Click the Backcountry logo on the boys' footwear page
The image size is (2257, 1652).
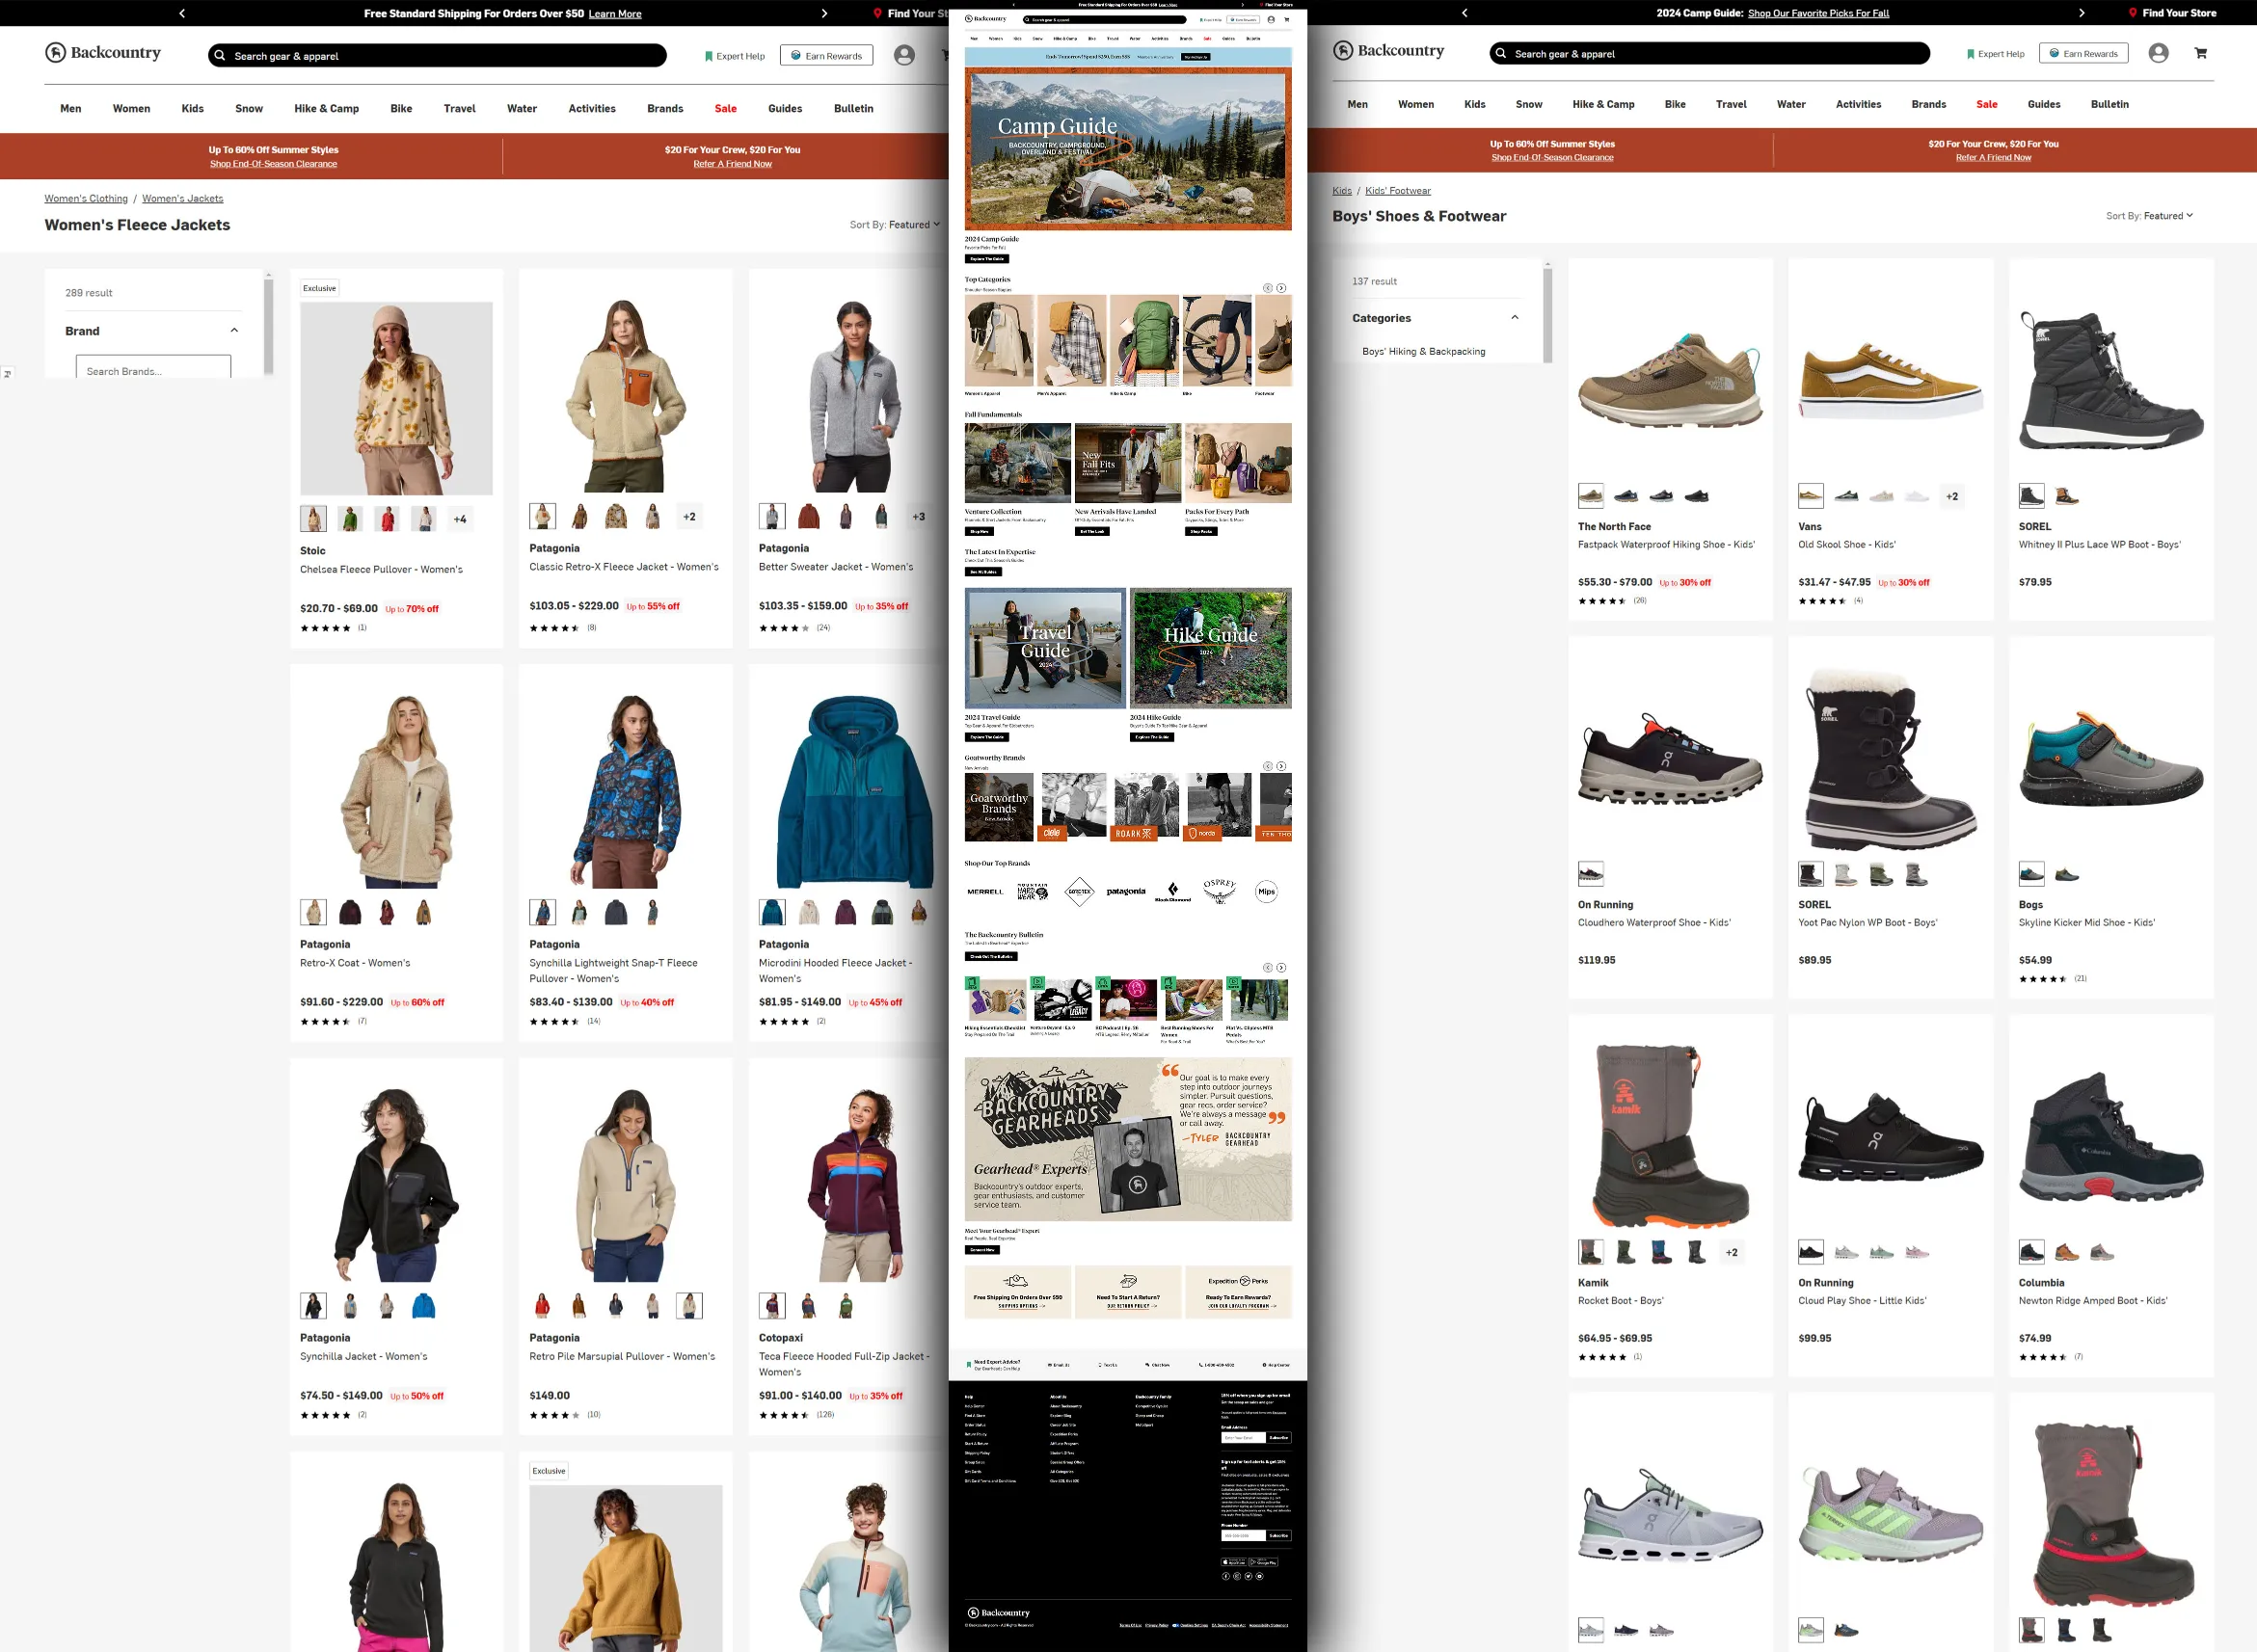[x=1388, y=51]
